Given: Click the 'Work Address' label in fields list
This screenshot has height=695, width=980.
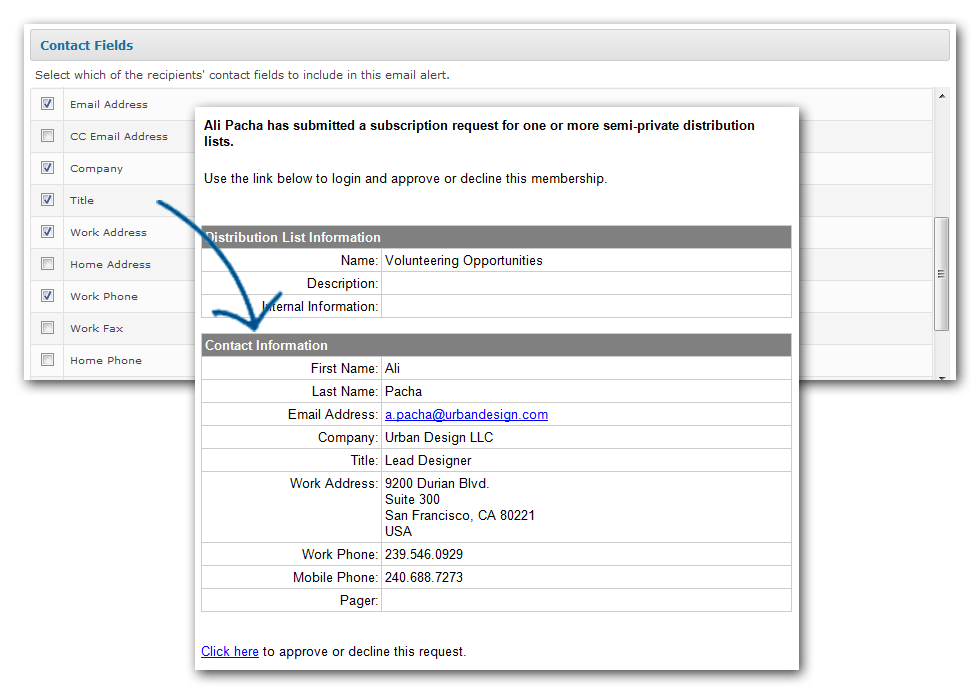Looking at the screenshot, I should pos(108,232).
